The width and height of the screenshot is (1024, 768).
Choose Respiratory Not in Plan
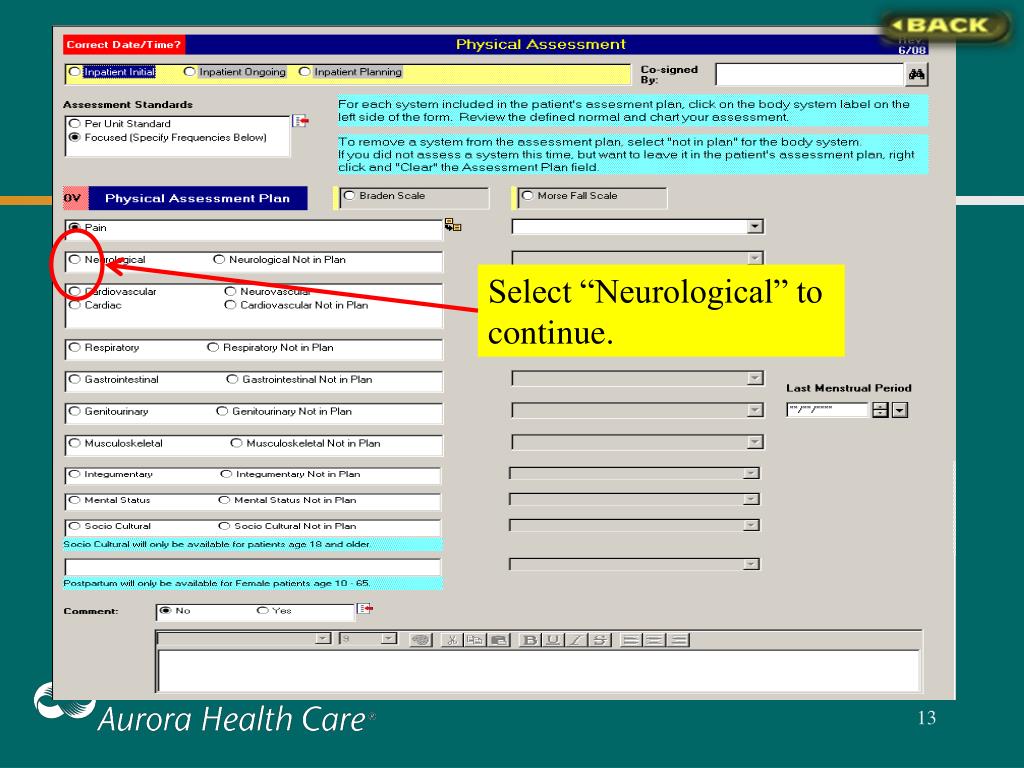[213, 347]
